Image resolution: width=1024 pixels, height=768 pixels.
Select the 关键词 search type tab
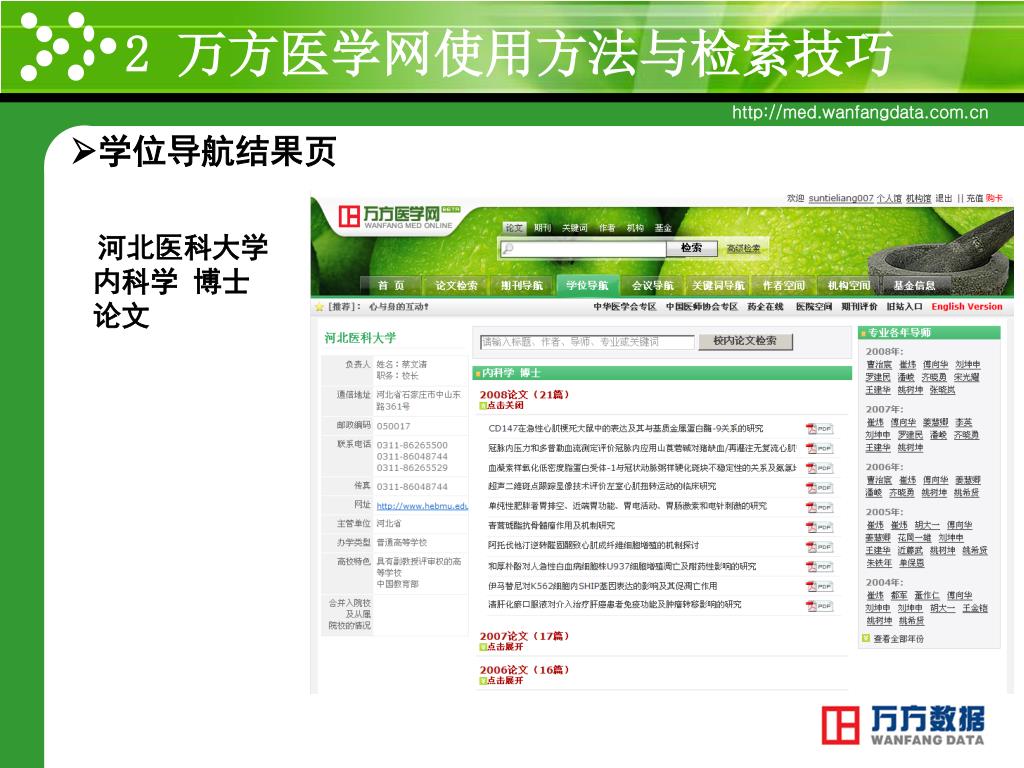point(575,227)
